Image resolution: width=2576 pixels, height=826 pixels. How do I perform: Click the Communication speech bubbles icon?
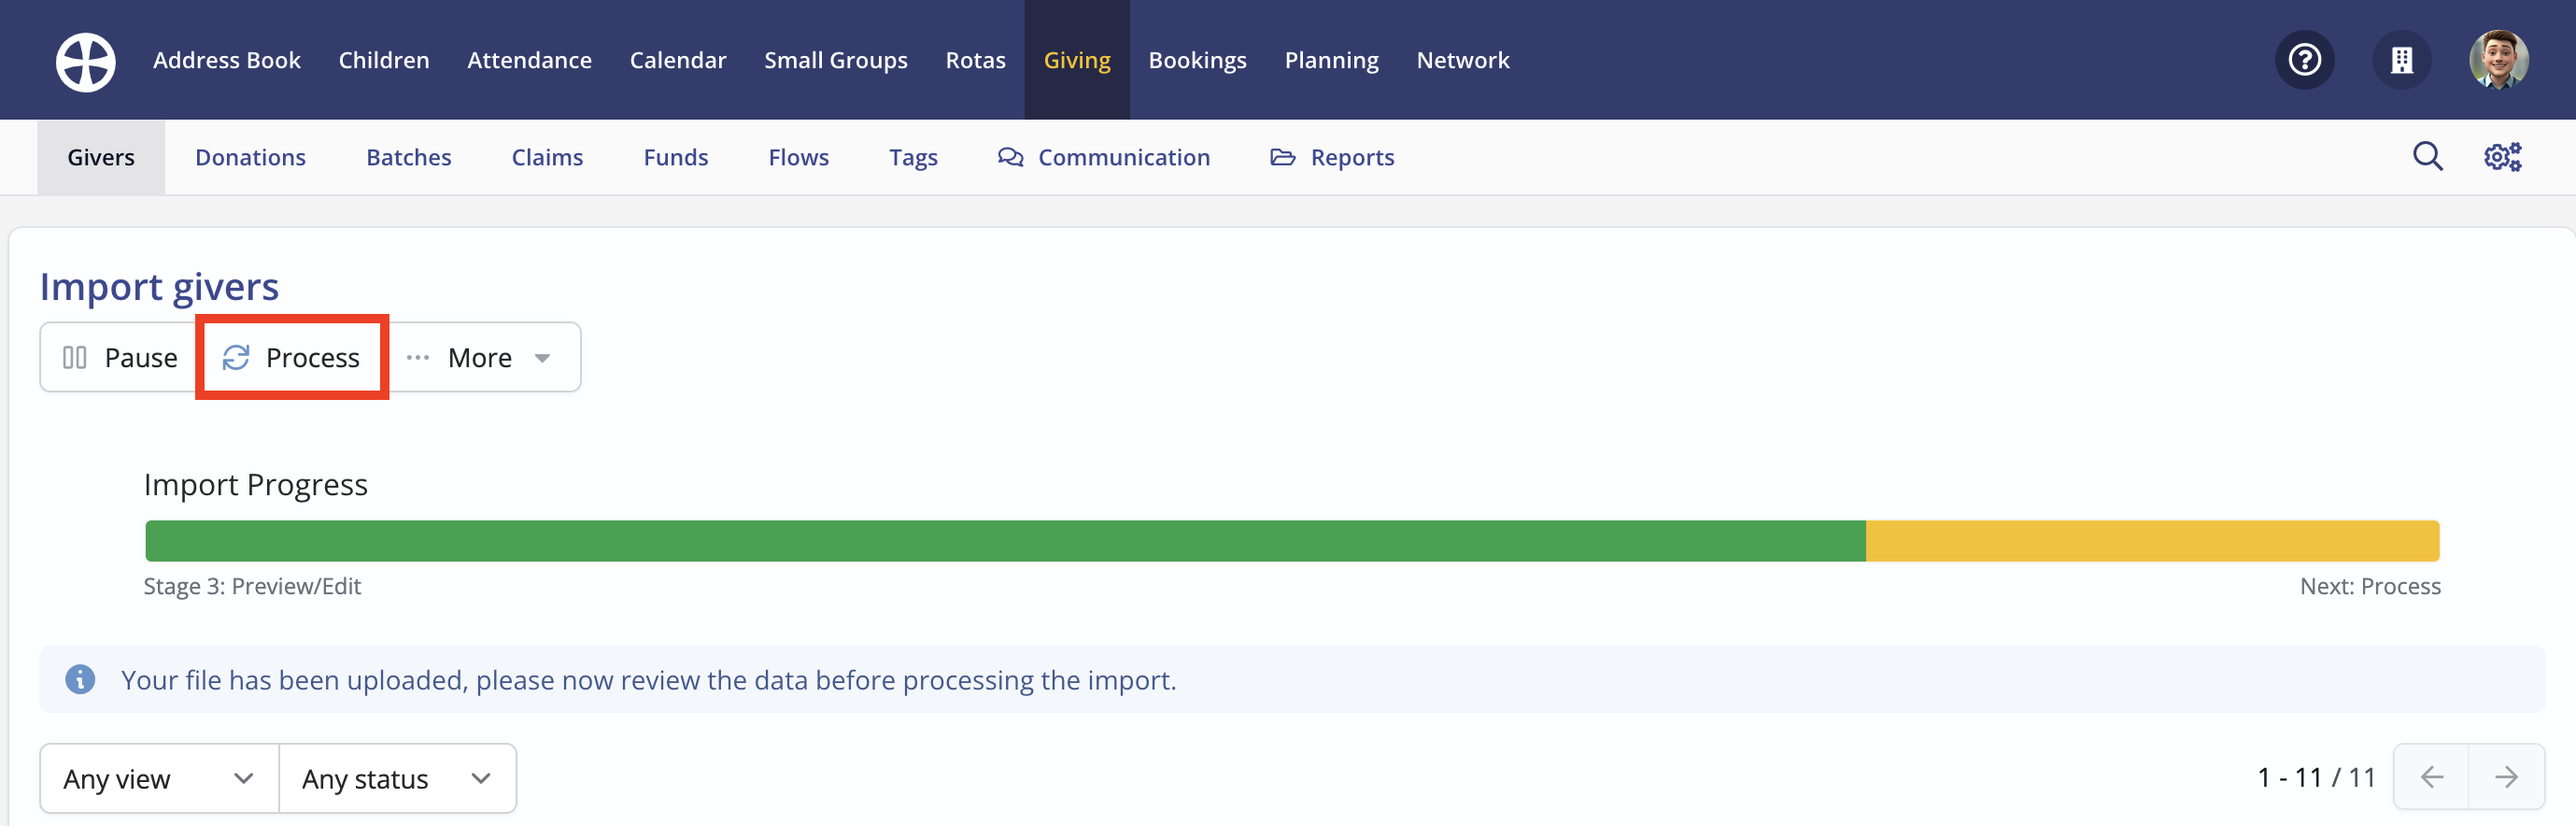click(1010, 157)
